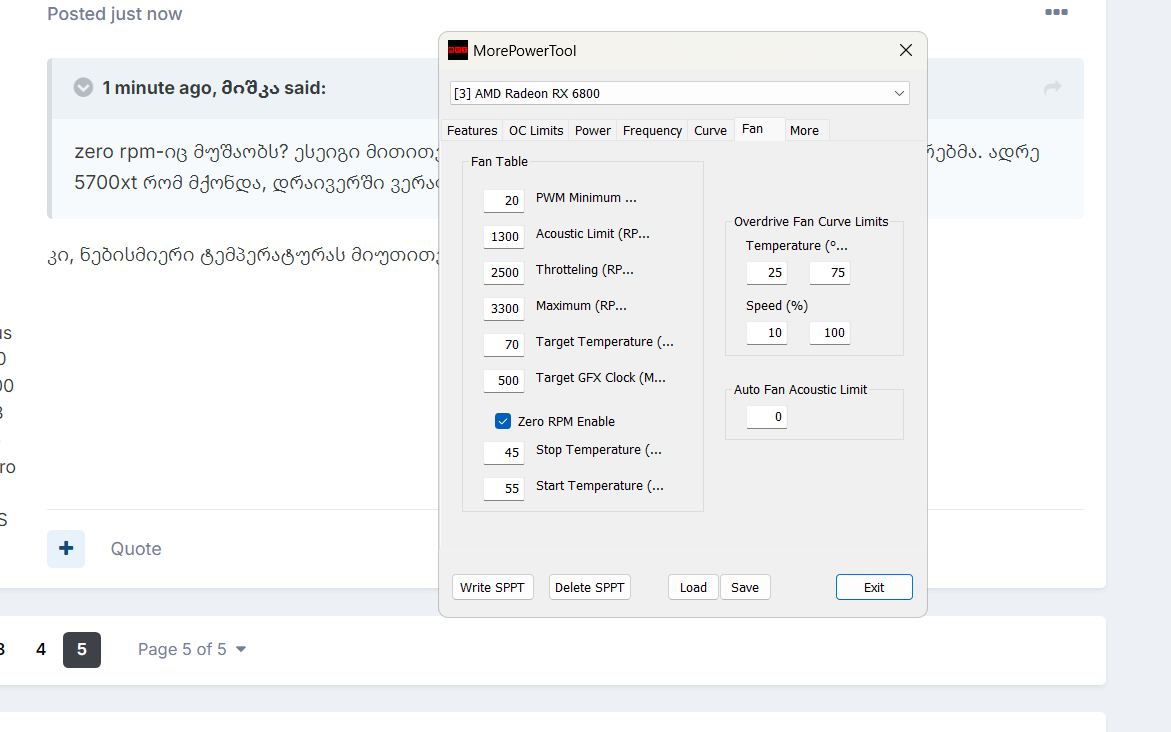Focus the Stop Temperature value field
Screen dimensions: 1171x732
click(504, 452)
